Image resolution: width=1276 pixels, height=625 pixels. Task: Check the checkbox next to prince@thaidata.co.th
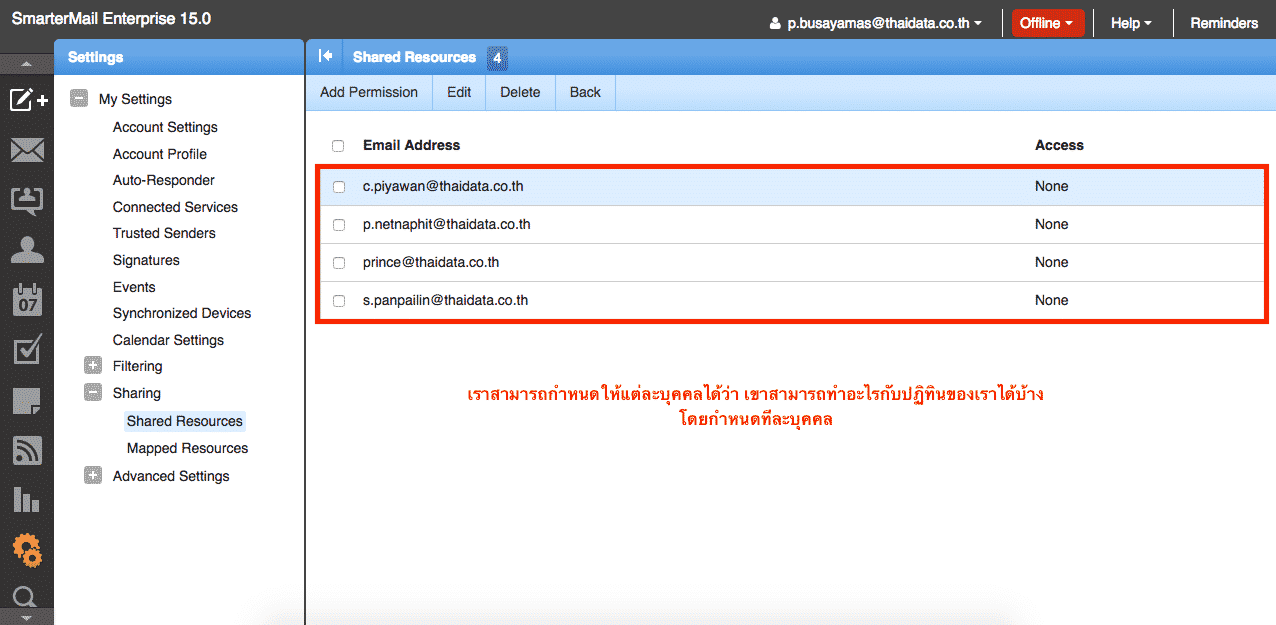click(x=338, y=262)
